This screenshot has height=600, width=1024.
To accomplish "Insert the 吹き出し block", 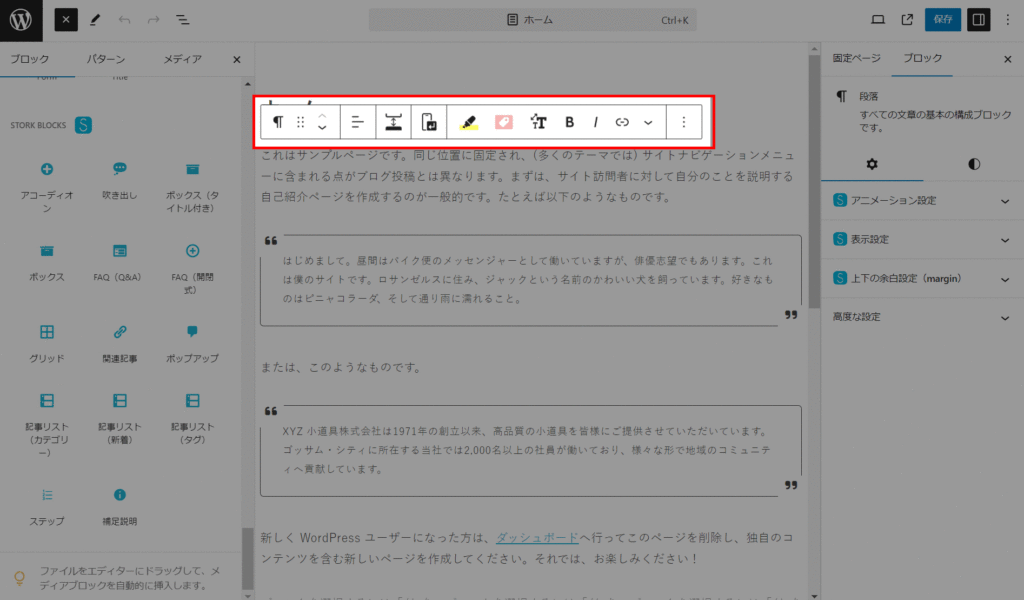I will click(120, 180).
